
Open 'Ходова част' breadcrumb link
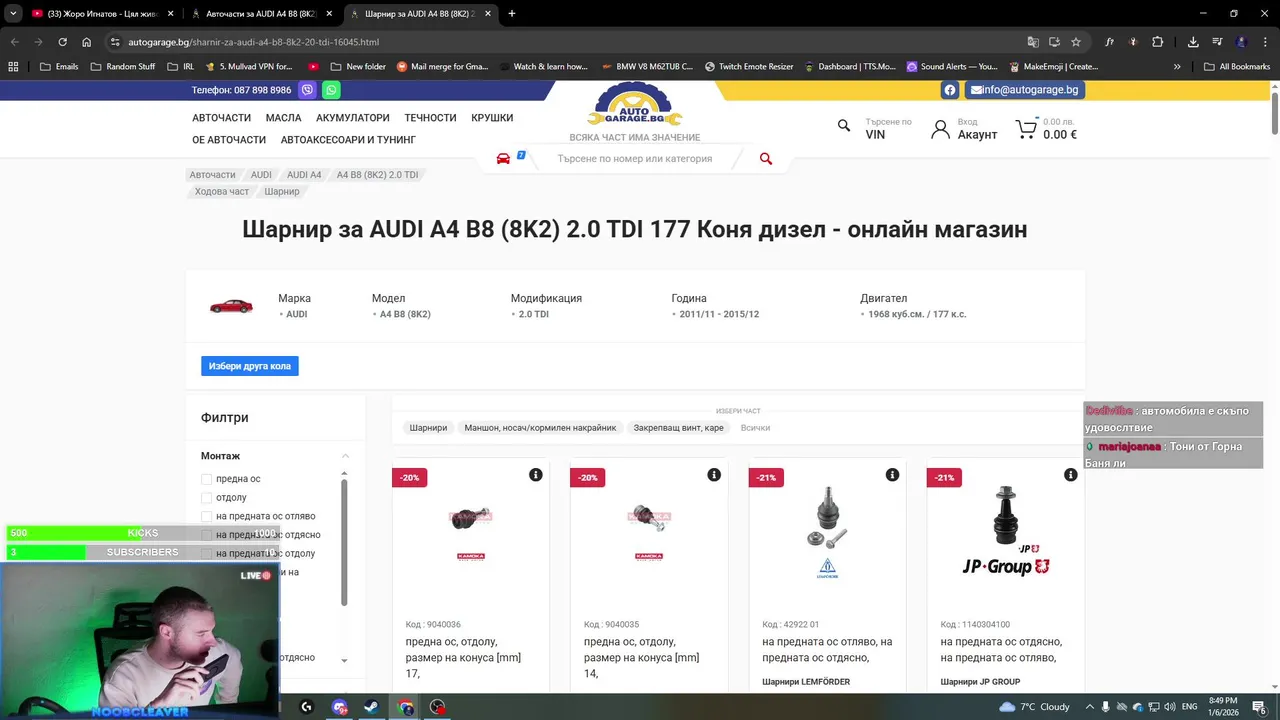point(222,191)
